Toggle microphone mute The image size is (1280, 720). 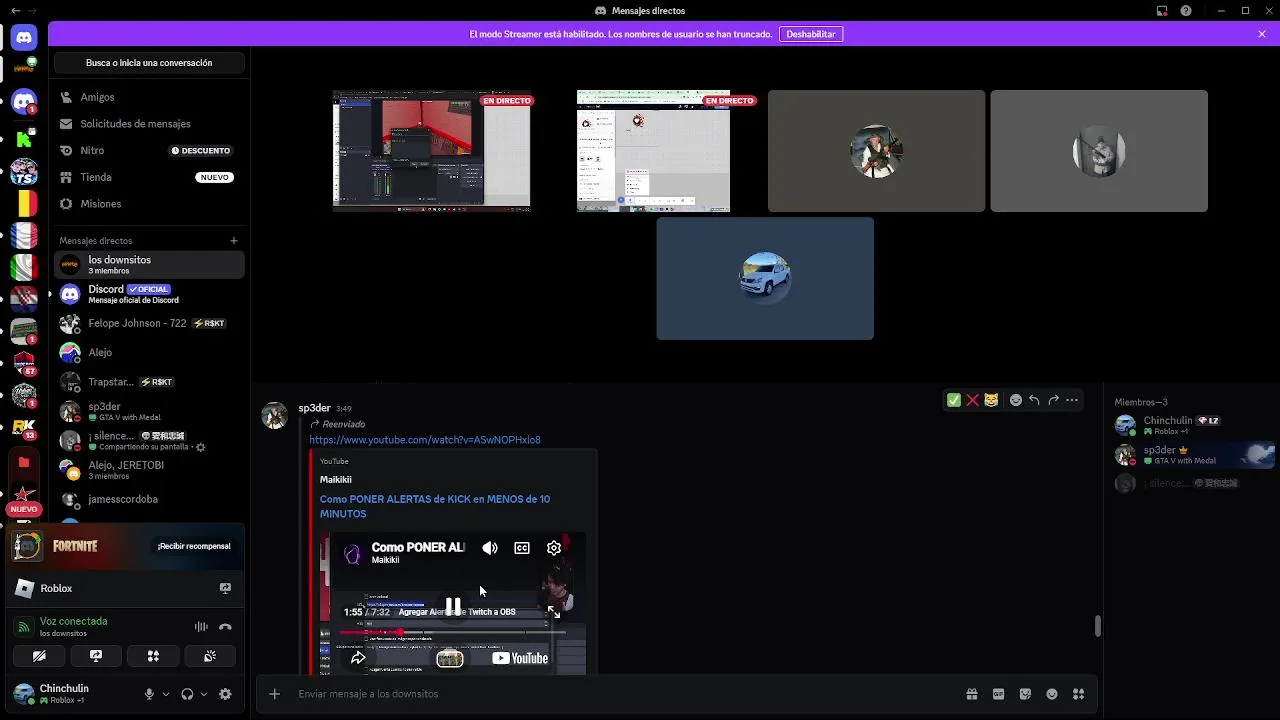pyautogui.click(x=149, y=694)
